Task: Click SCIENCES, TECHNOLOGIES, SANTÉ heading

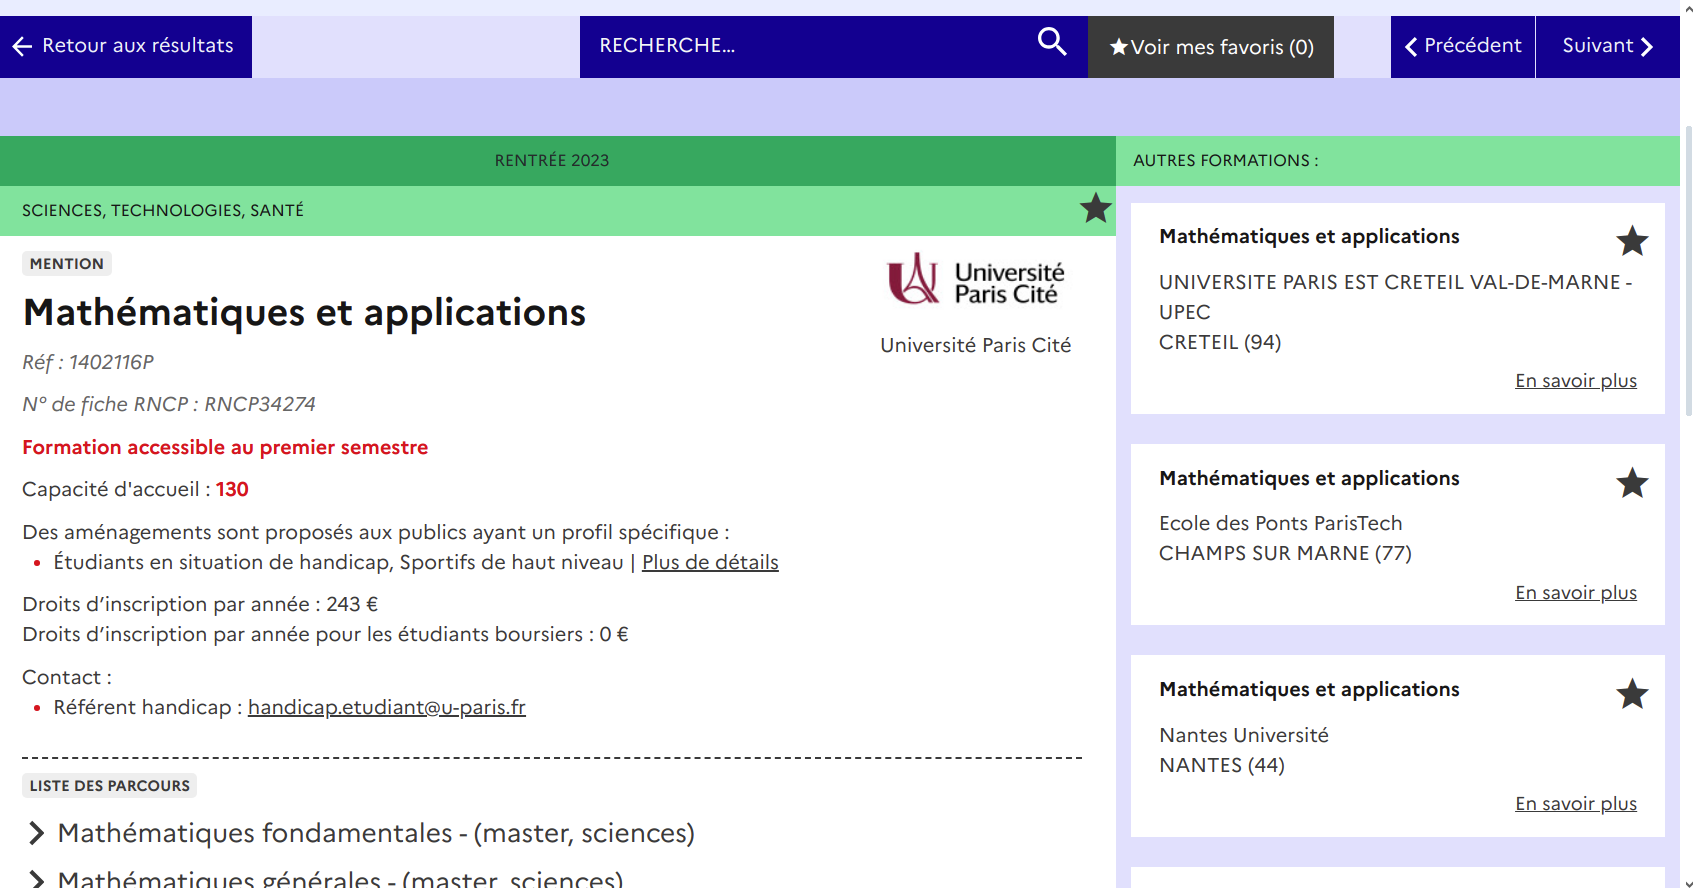Action: (163, 210)
